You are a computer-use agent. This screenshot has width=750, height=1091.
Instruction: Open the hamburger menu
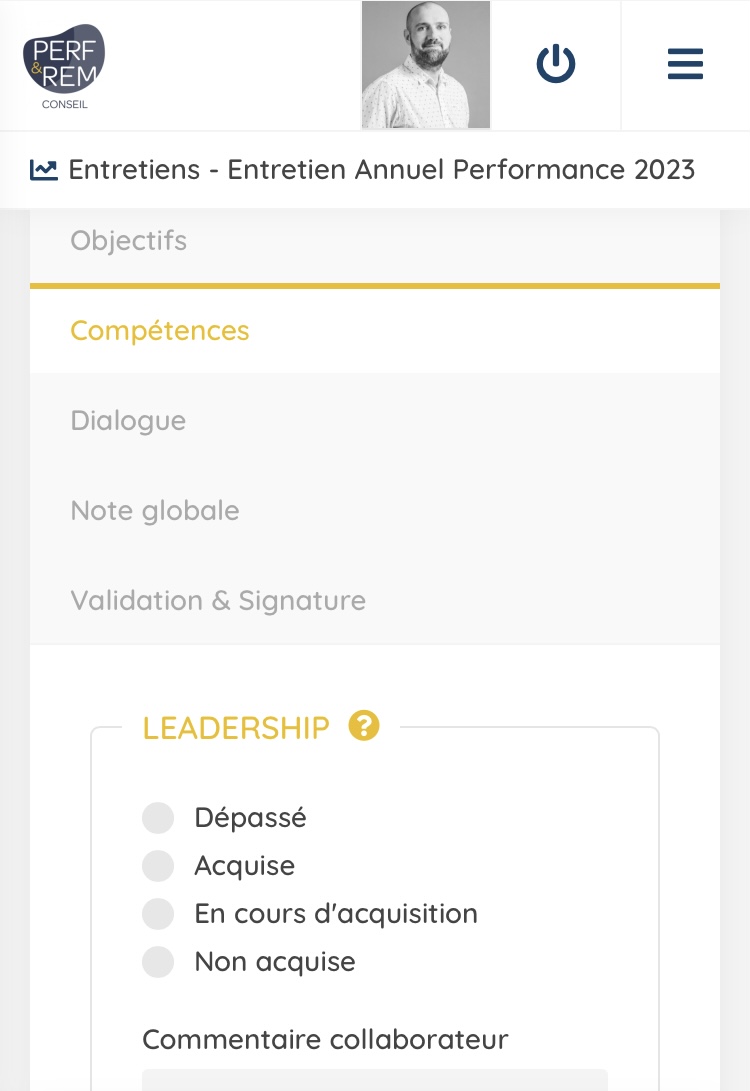pyautogui.click(x=685, y=65)
